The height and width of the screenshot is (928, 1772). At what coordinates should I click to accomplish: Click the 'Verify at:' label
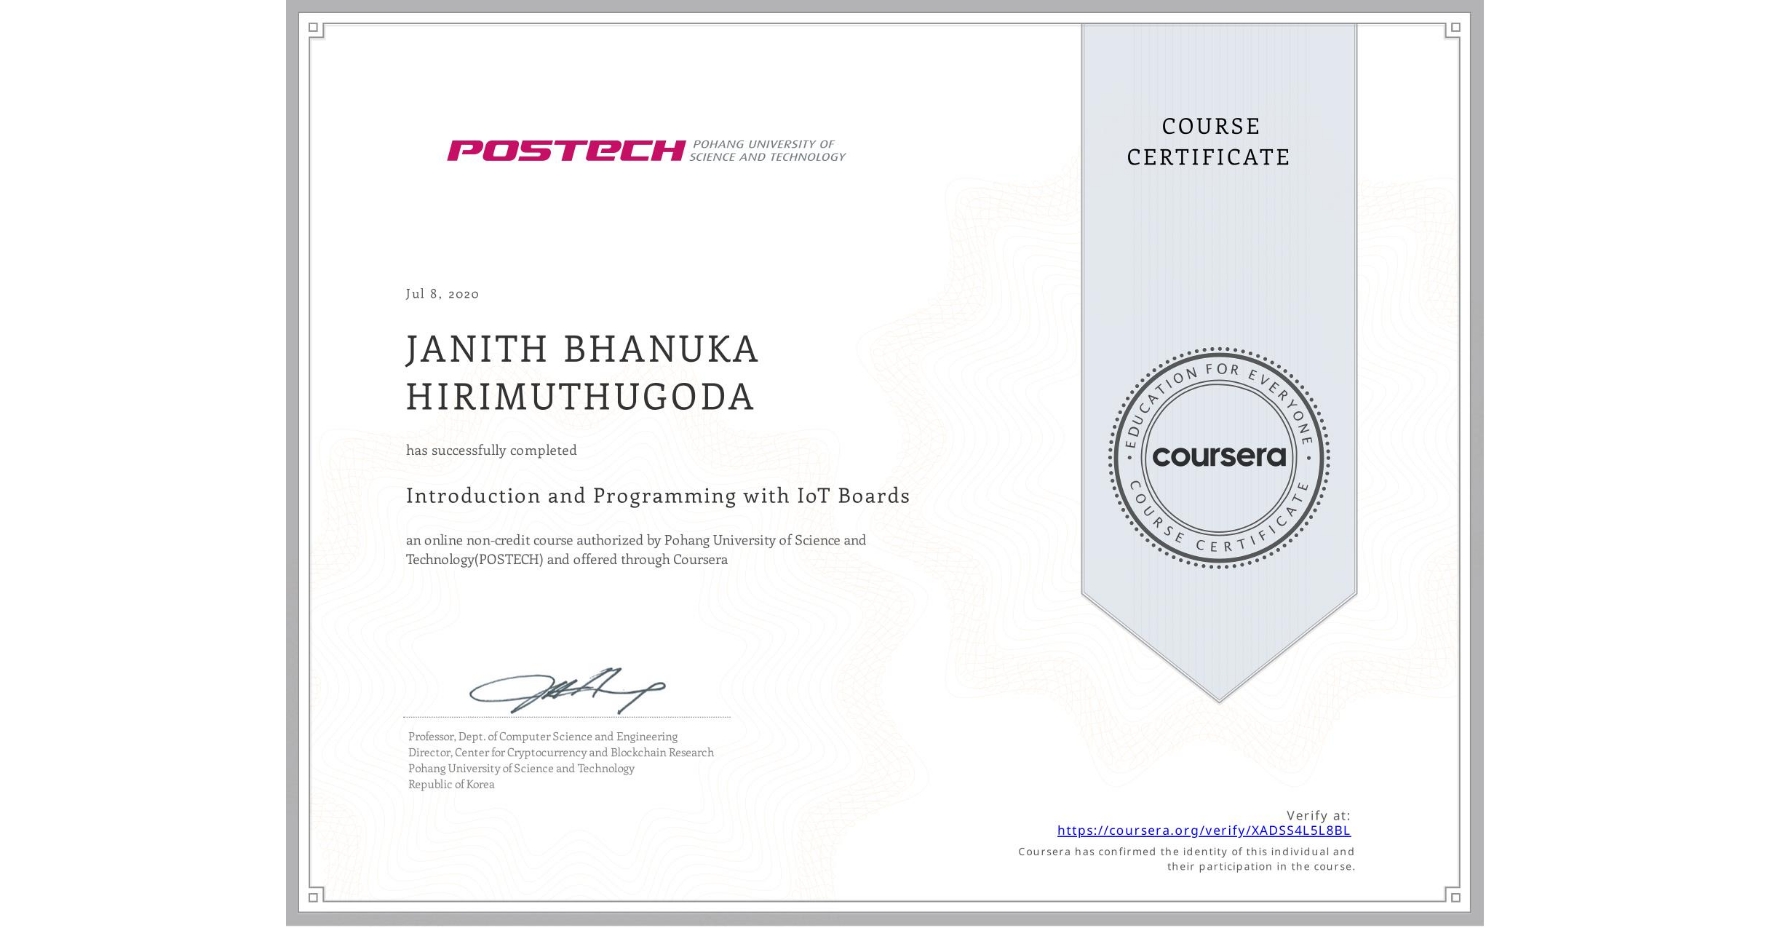[x=1316, y=815]
